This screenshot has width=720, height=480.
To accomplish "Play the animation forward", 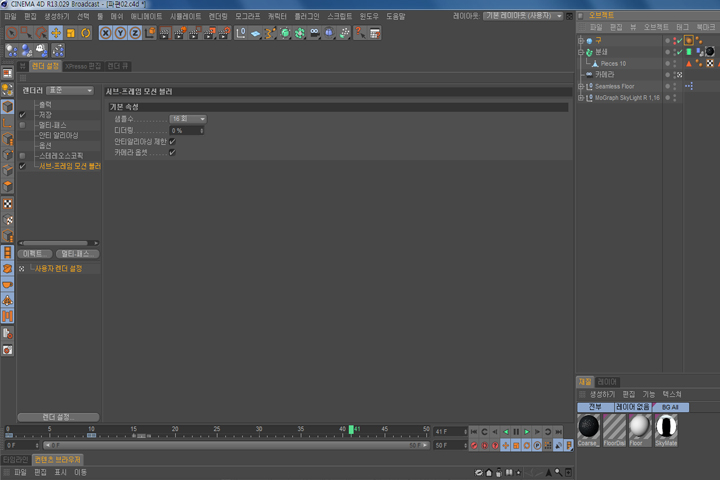I will [527, 432].
